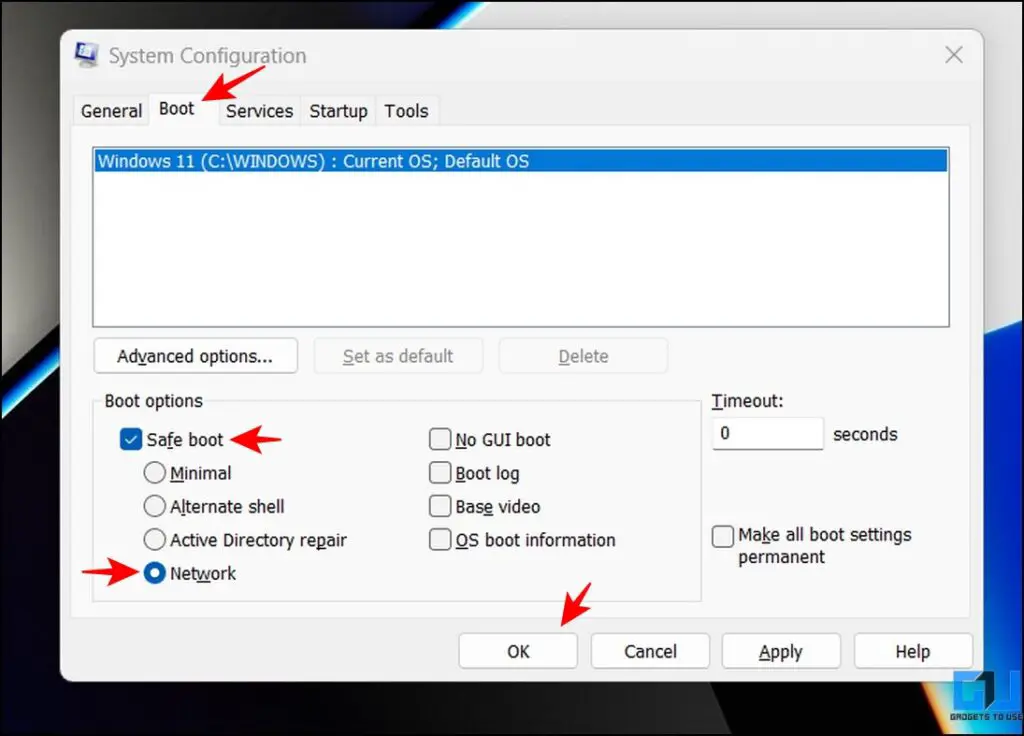This screenshot has width=1024, height=736.
Task: Open the Startup tab
Action: pos(337,111)
